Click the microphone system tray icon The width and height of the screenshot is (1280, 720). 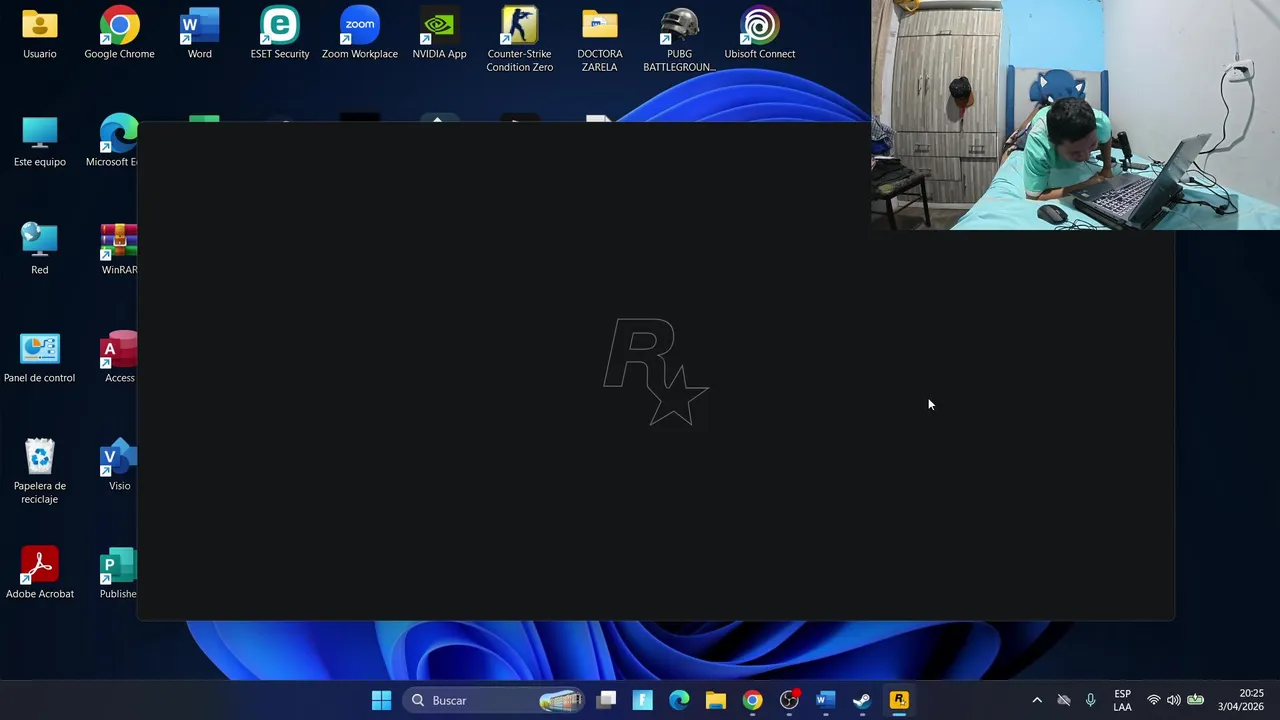tap(1090, 700)
